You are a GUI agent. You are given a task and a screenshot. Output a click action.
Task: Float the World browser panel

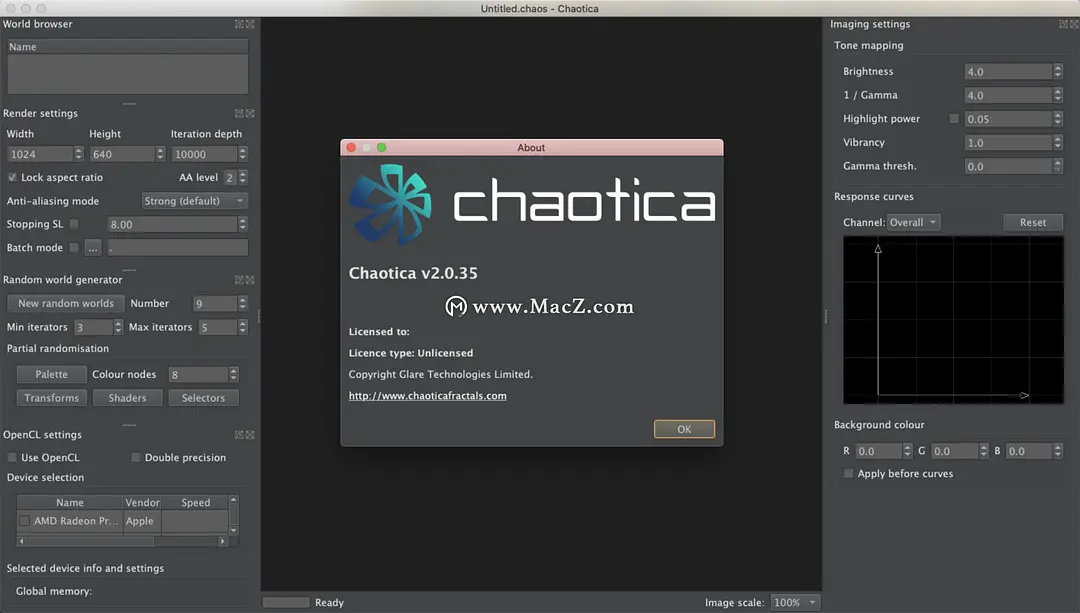[239, 24]
